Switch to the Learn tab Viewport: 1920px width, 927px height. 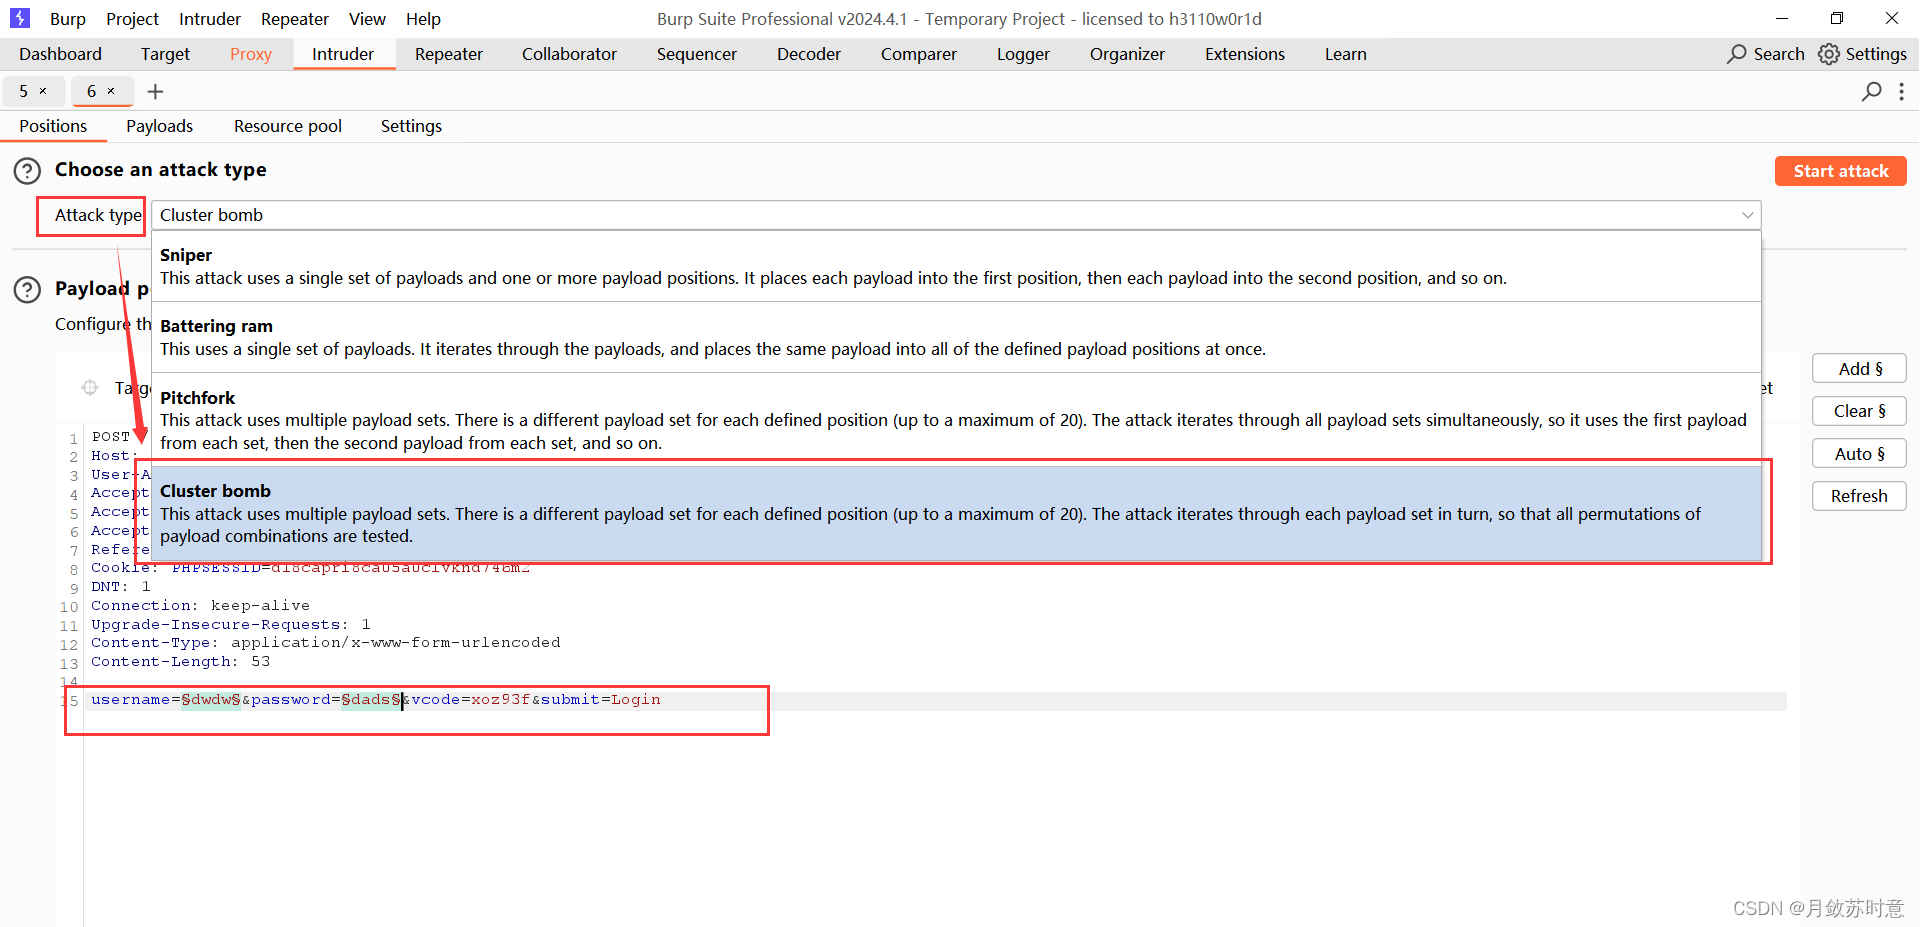1346,54
